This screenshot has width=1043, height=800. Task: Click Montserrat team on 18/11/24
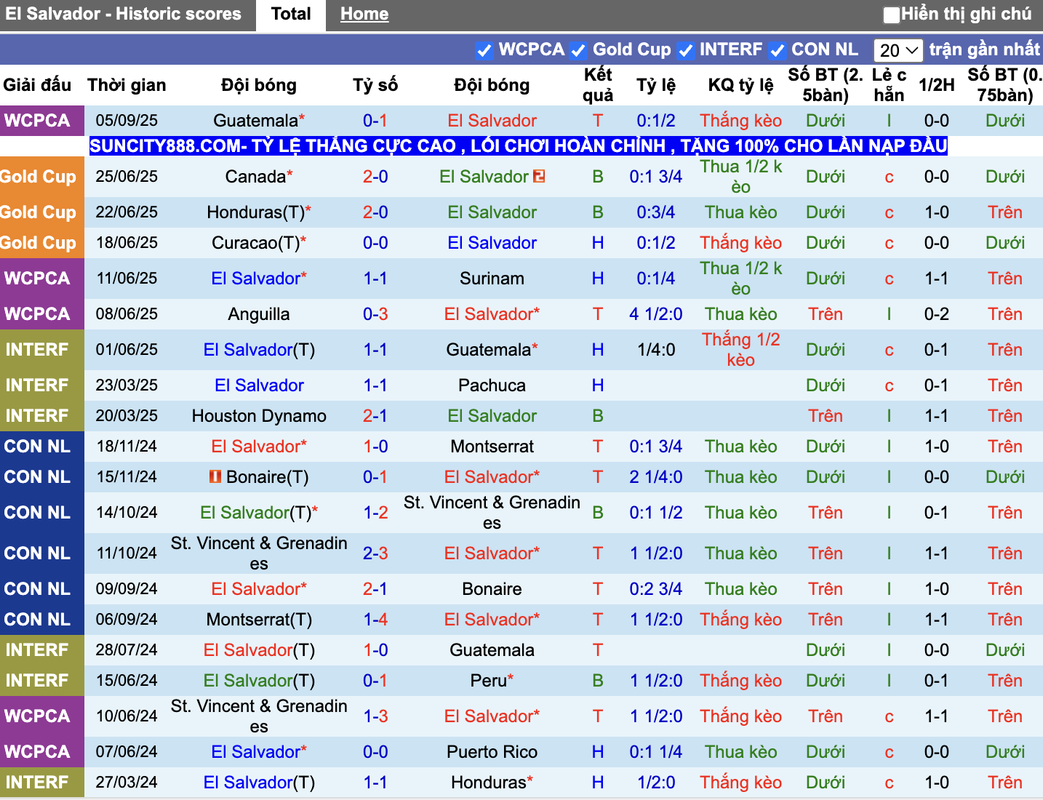[x=492, y=447]
